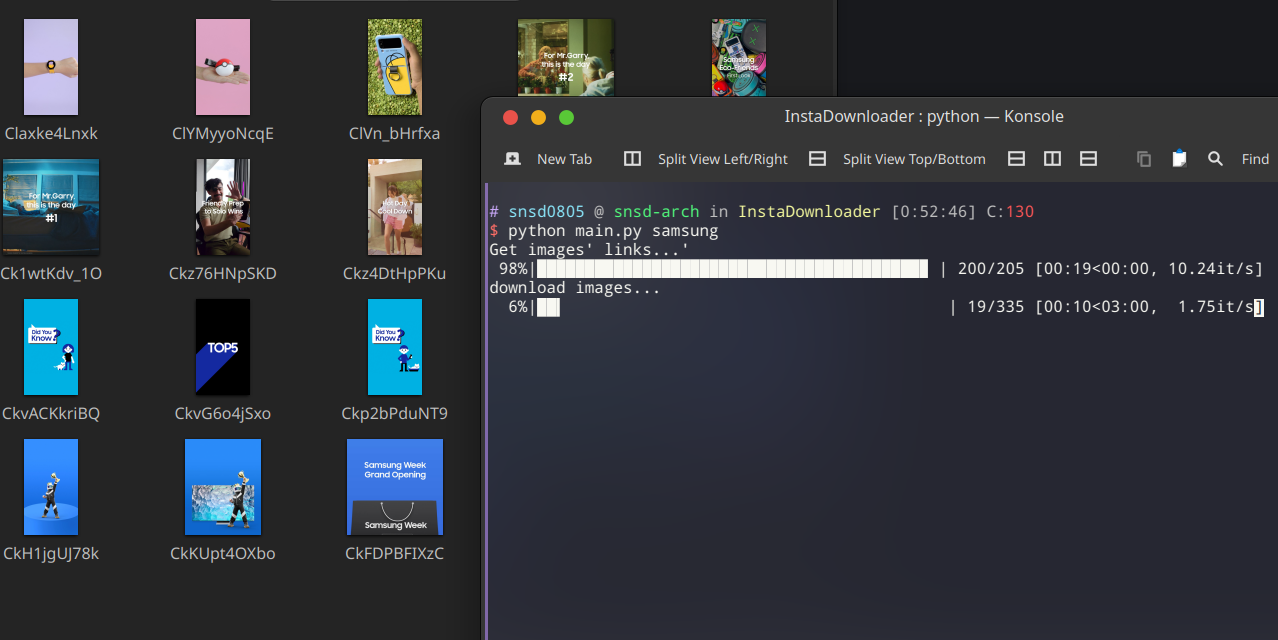Select the CkvG6o4jSxo TOP5 thumbnail
The image size is (1278, 640).
223,347
